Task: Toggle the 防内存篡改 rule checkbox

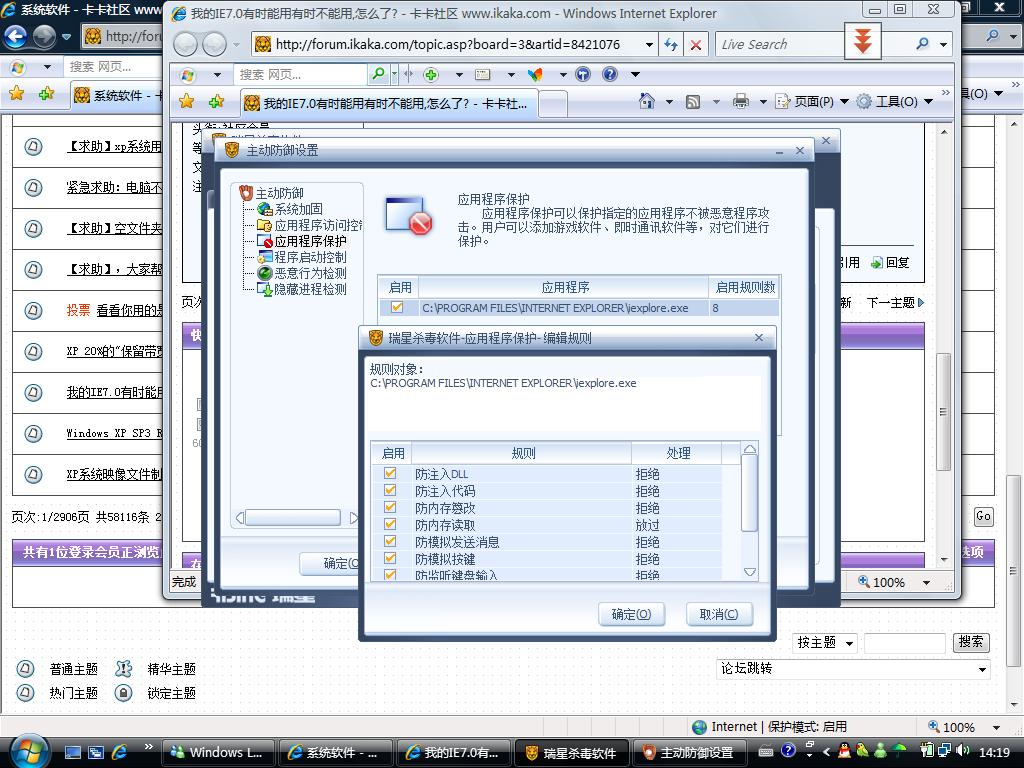Action: pos(391,507)
